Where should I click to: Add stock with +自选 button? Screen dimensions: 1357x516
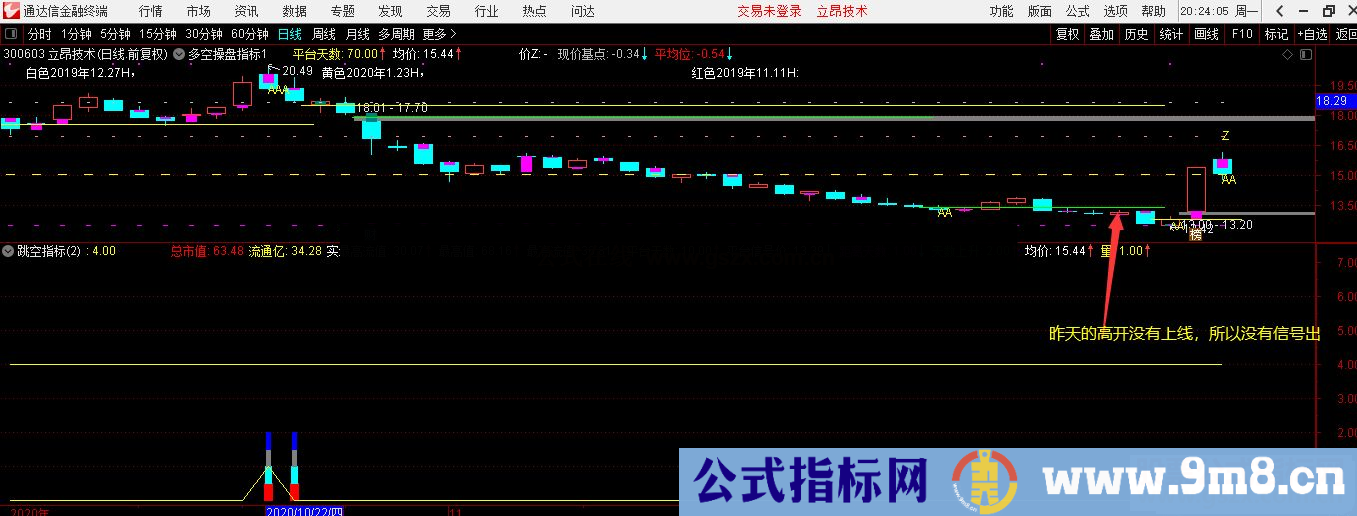[1312, 34]
